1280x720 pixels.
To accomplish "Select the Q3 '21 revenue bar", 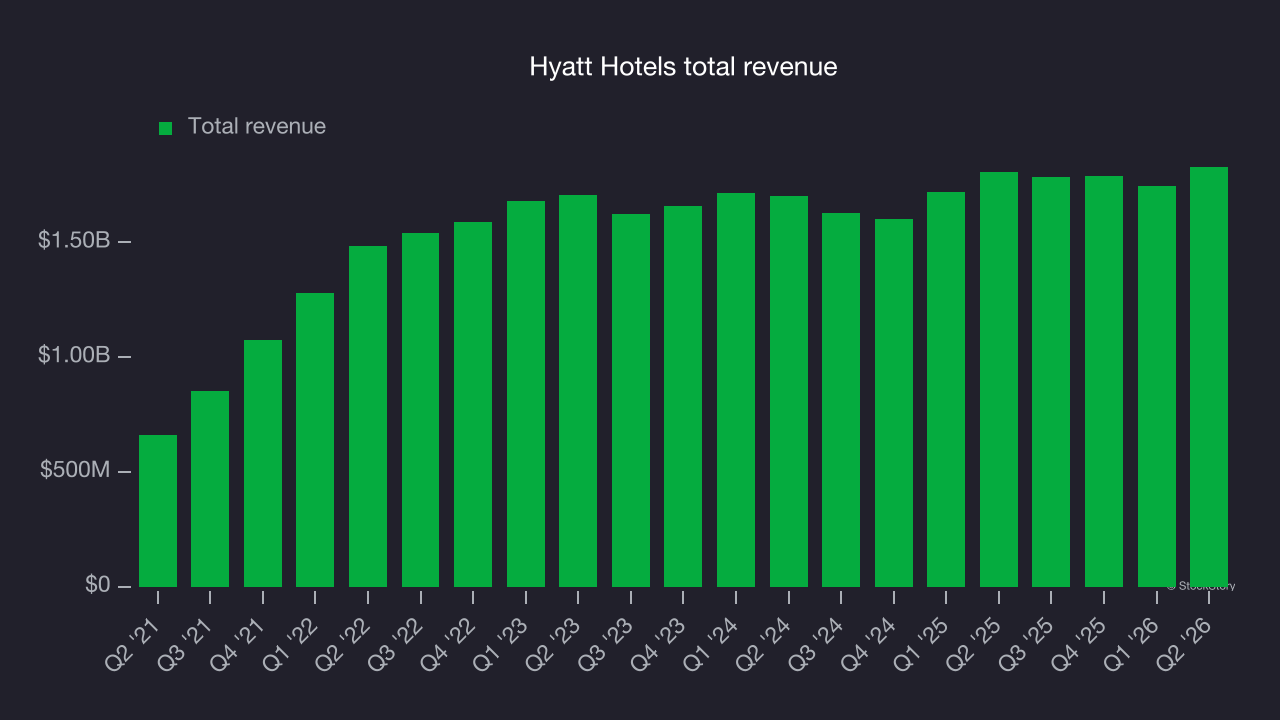I will pos(210,489).
